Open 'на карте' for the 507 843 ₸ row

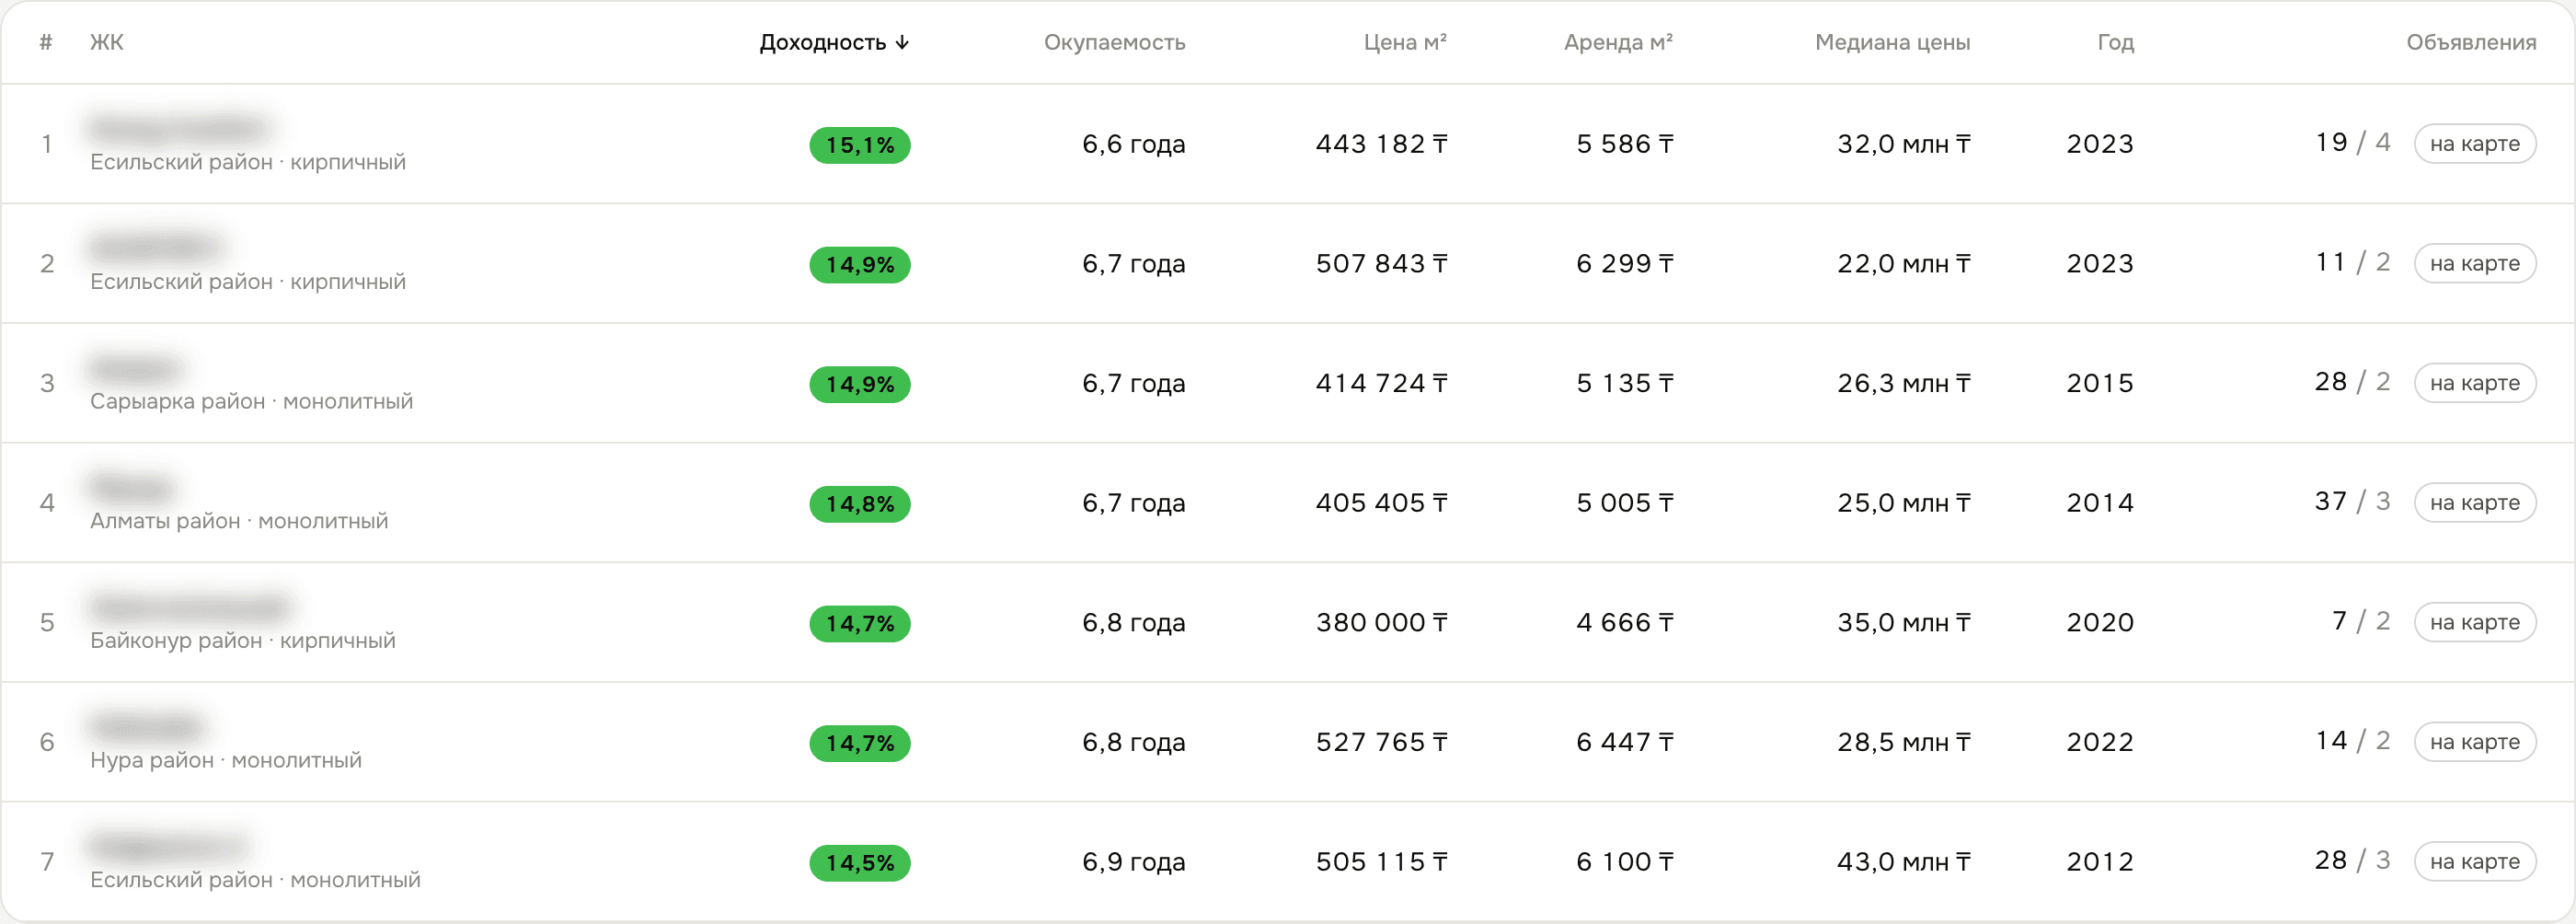tap(2474, 264)
